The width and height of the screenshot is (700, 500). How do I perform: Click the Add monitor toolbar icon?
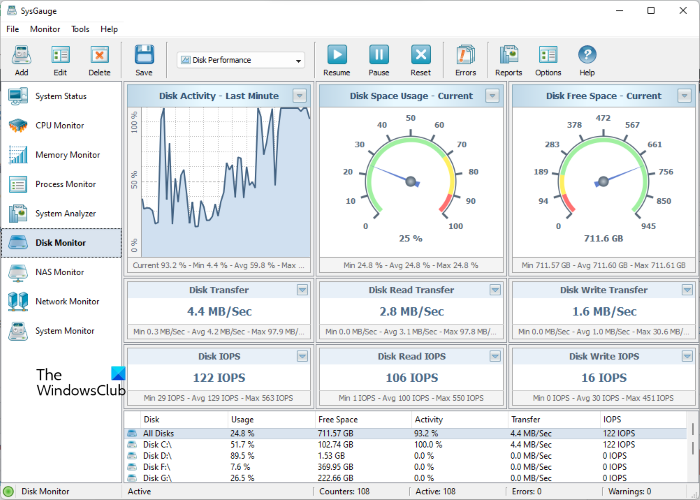click(21, 55)
